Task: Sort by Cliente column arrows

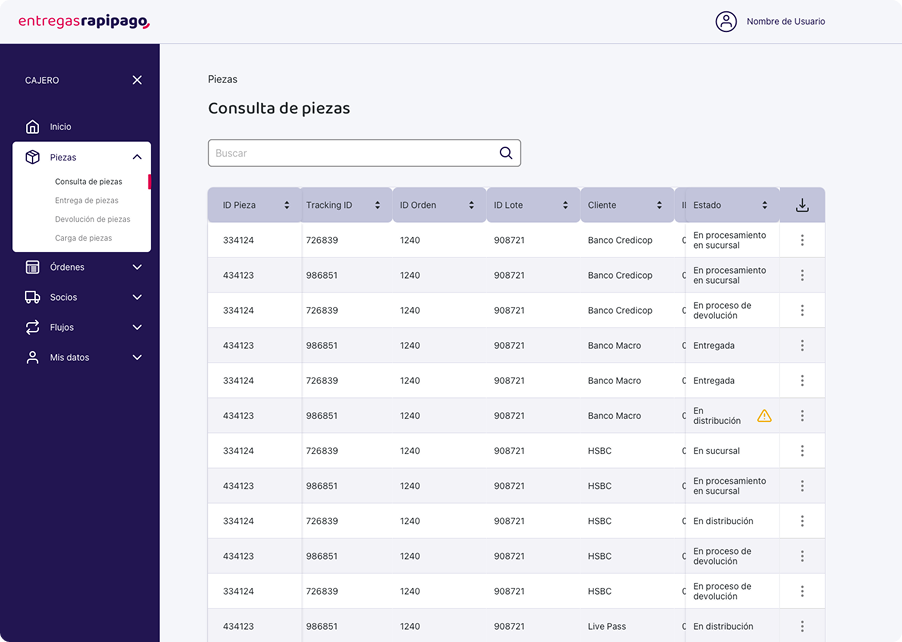Action: coord(659,205)
